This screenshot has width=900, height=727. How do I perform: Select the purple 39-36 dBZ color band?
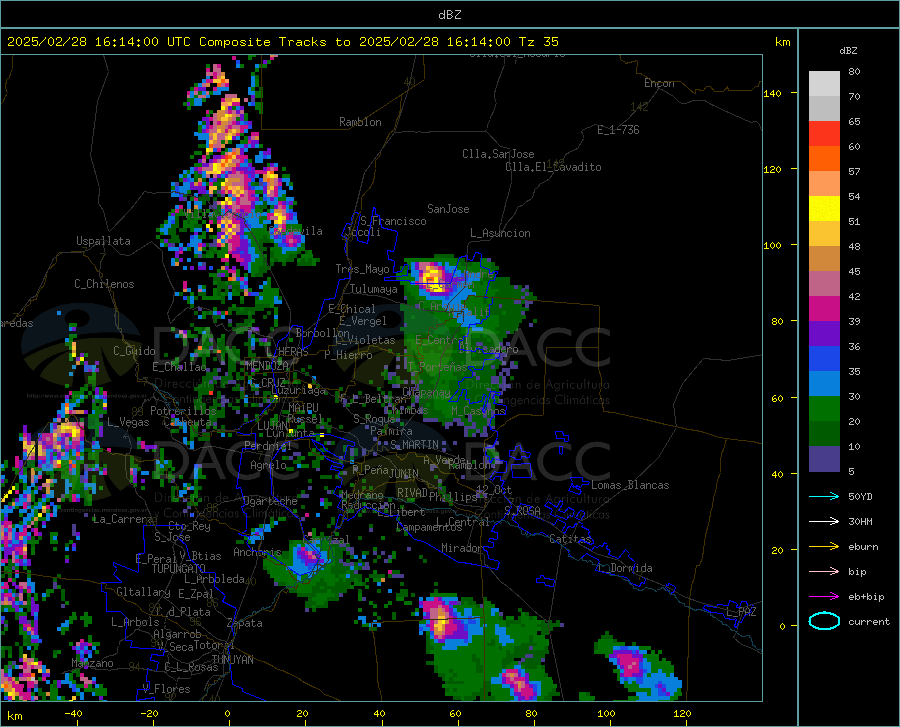click(x=824, y=334)
